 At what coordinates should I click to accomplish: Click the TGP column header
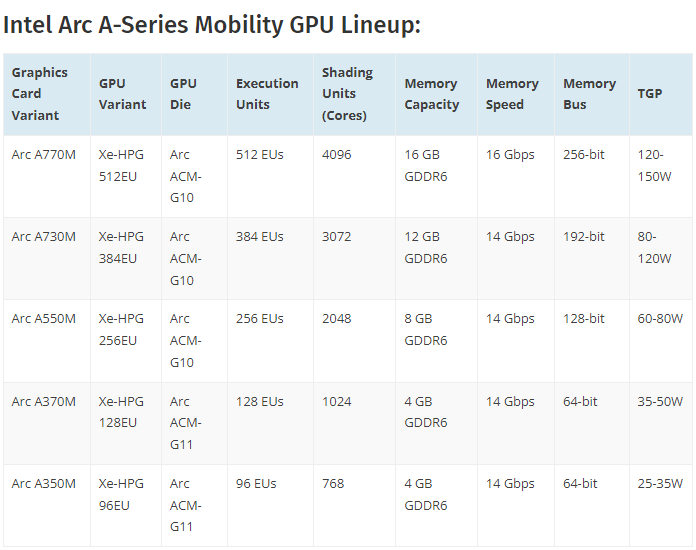point(649,94)
